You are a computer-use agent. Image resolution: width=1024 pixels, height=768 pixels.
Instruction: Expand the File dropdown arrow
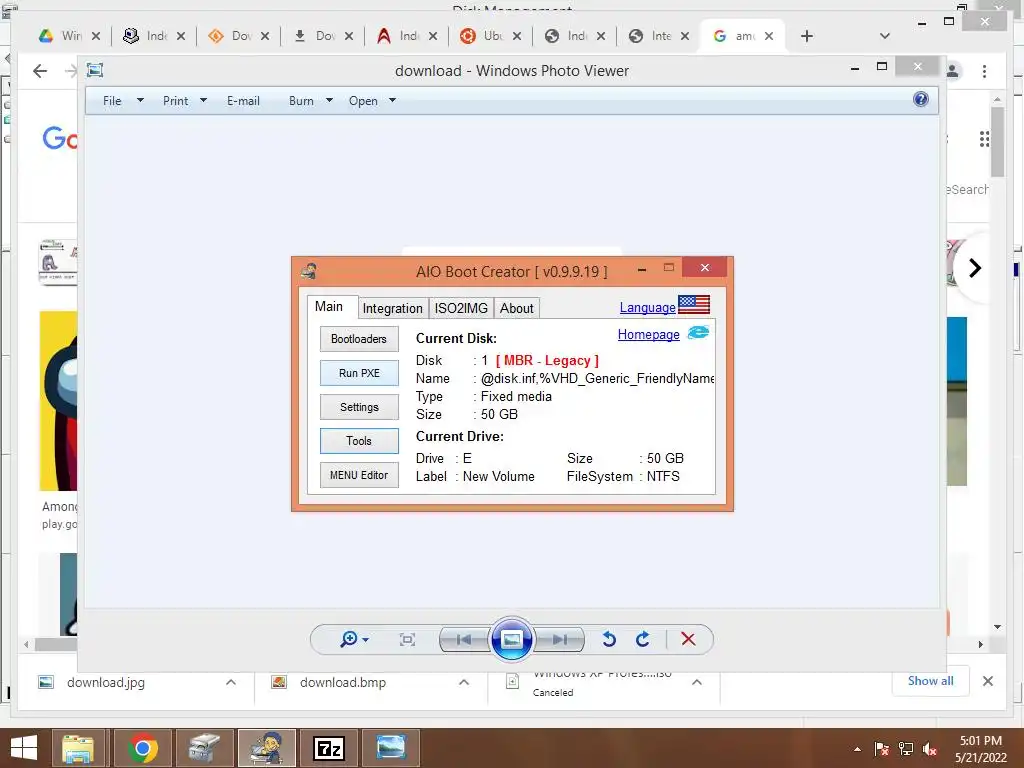click(x=140, y=101)
